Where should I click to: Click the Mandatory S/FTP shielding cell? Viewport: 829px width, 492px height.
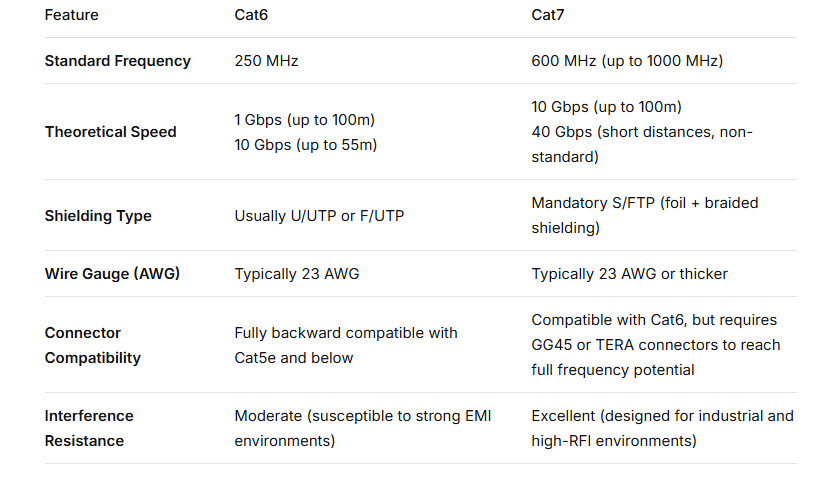point(645,215)
